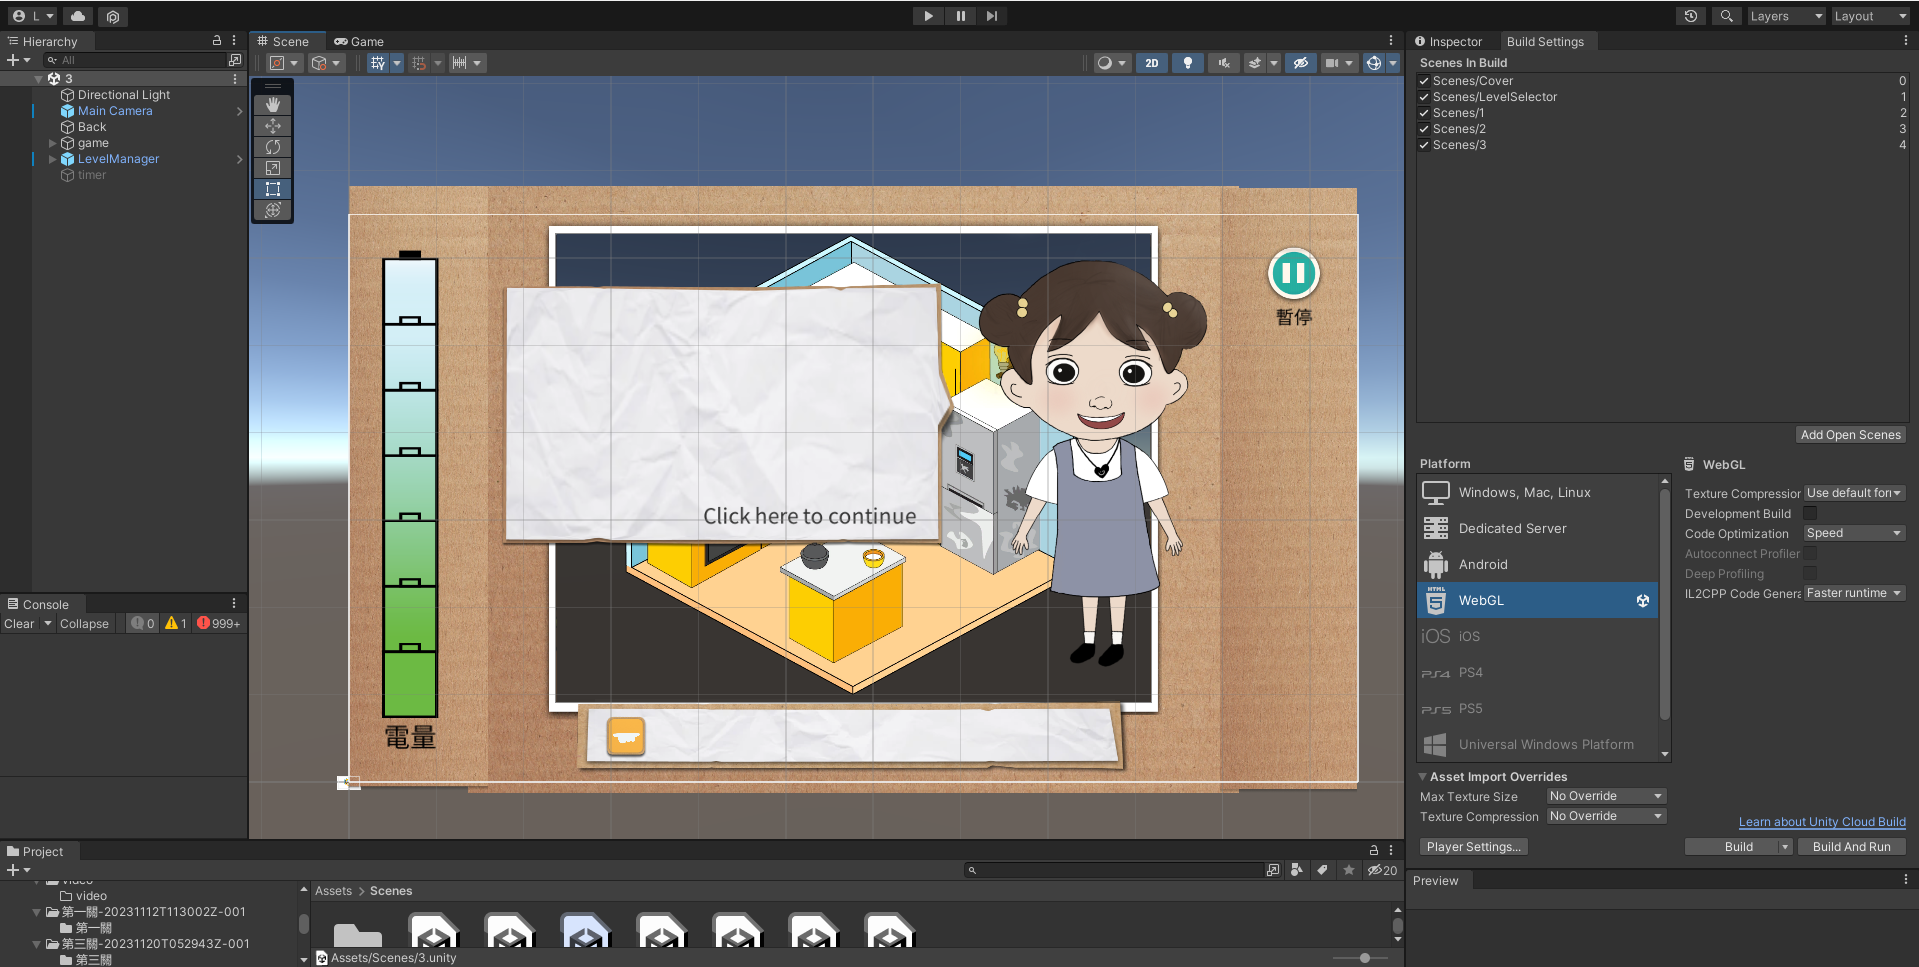Open the Console tab

tap(39, 604)
